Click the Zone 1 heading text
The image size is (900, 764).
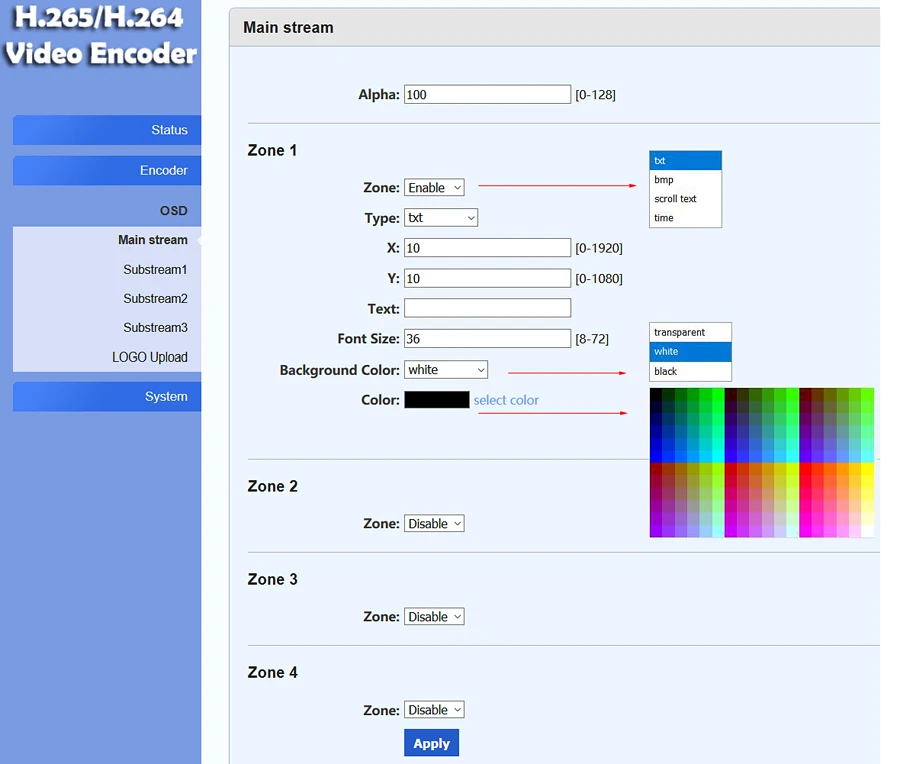point(272,150)
